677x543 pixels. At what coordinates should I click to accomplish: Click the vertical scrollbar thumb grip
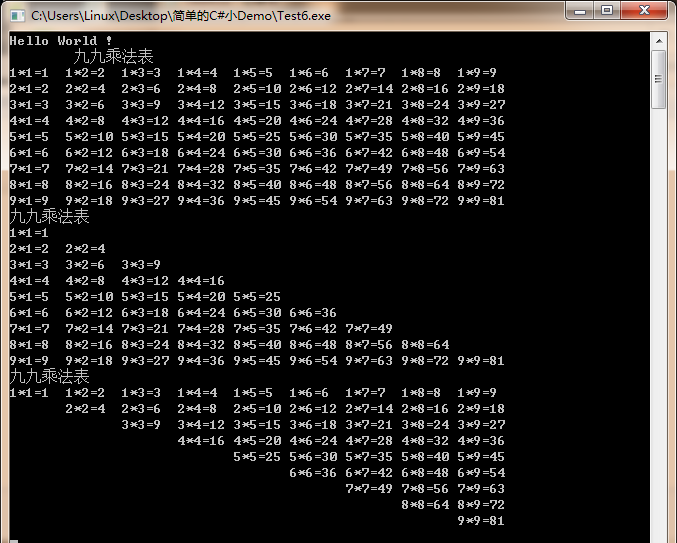(658, 79)
